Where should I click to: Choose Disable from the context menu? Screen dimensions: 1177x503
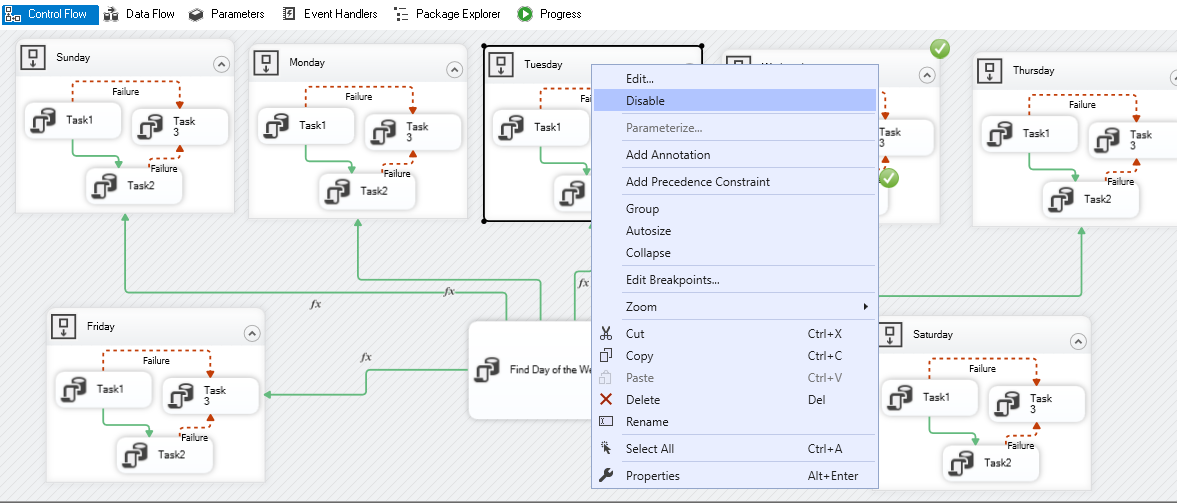pos(645,101)
